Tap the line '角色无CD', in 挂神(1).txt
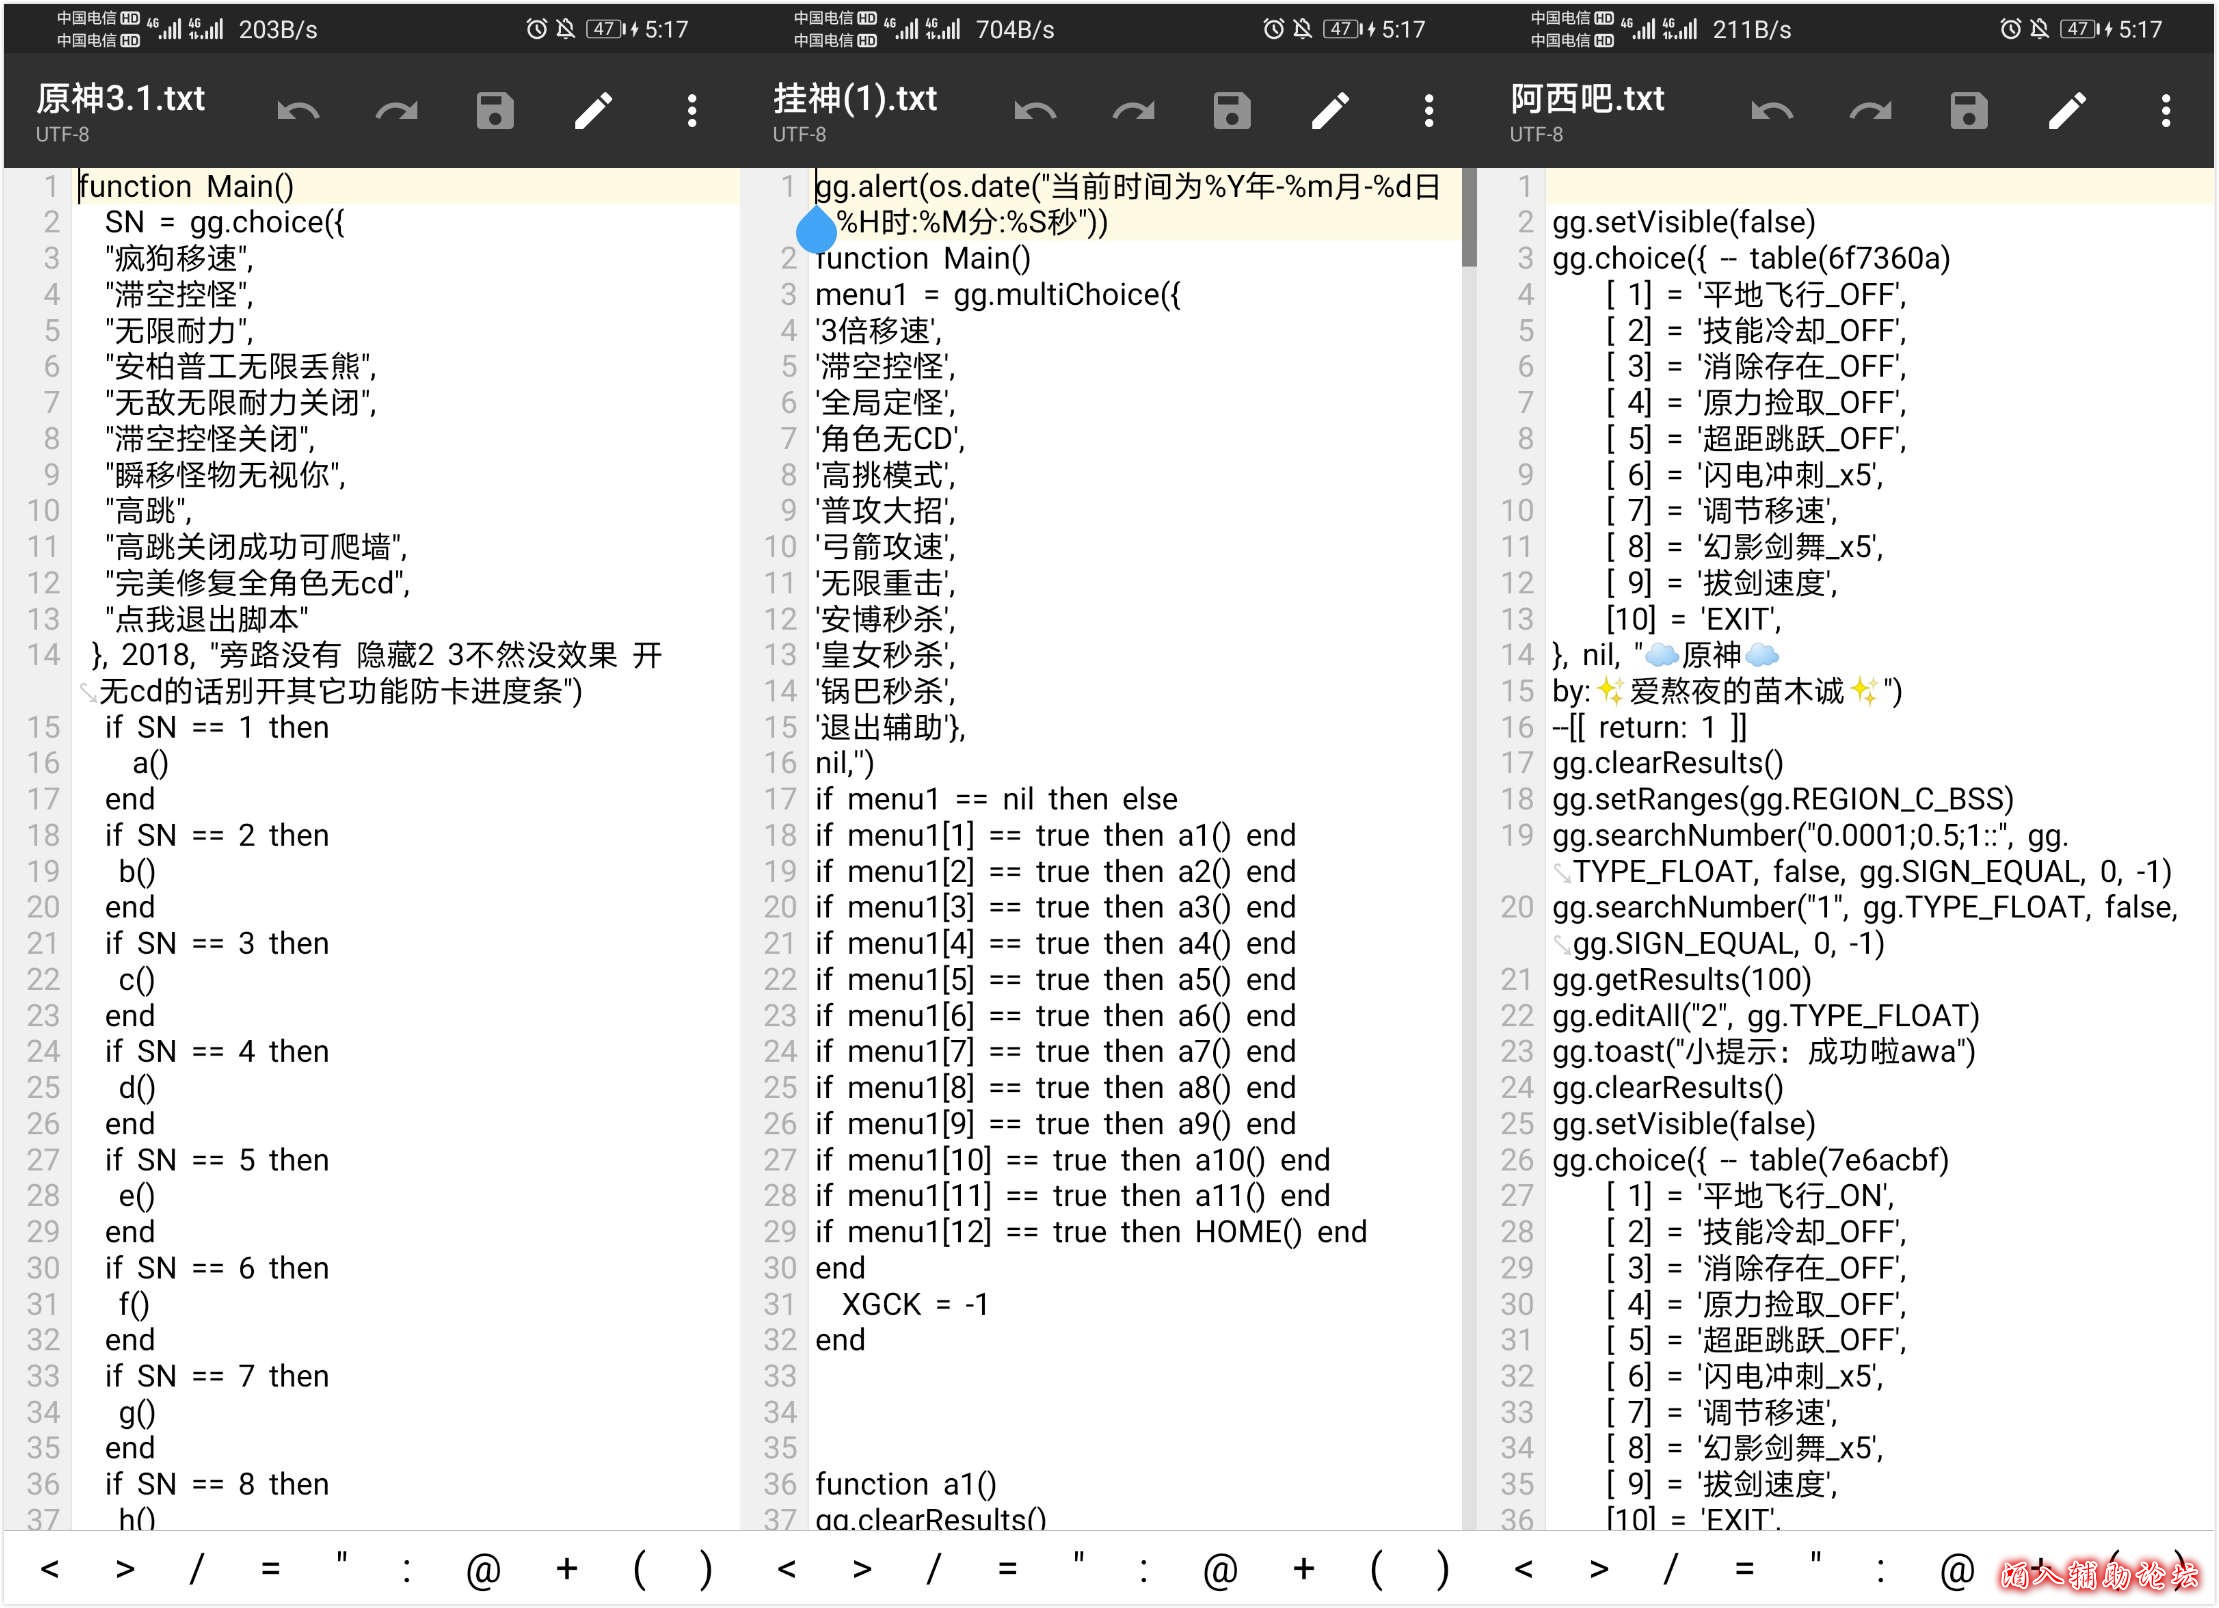Screen dimensions: 2219x1608 click(x=890, y=438)
